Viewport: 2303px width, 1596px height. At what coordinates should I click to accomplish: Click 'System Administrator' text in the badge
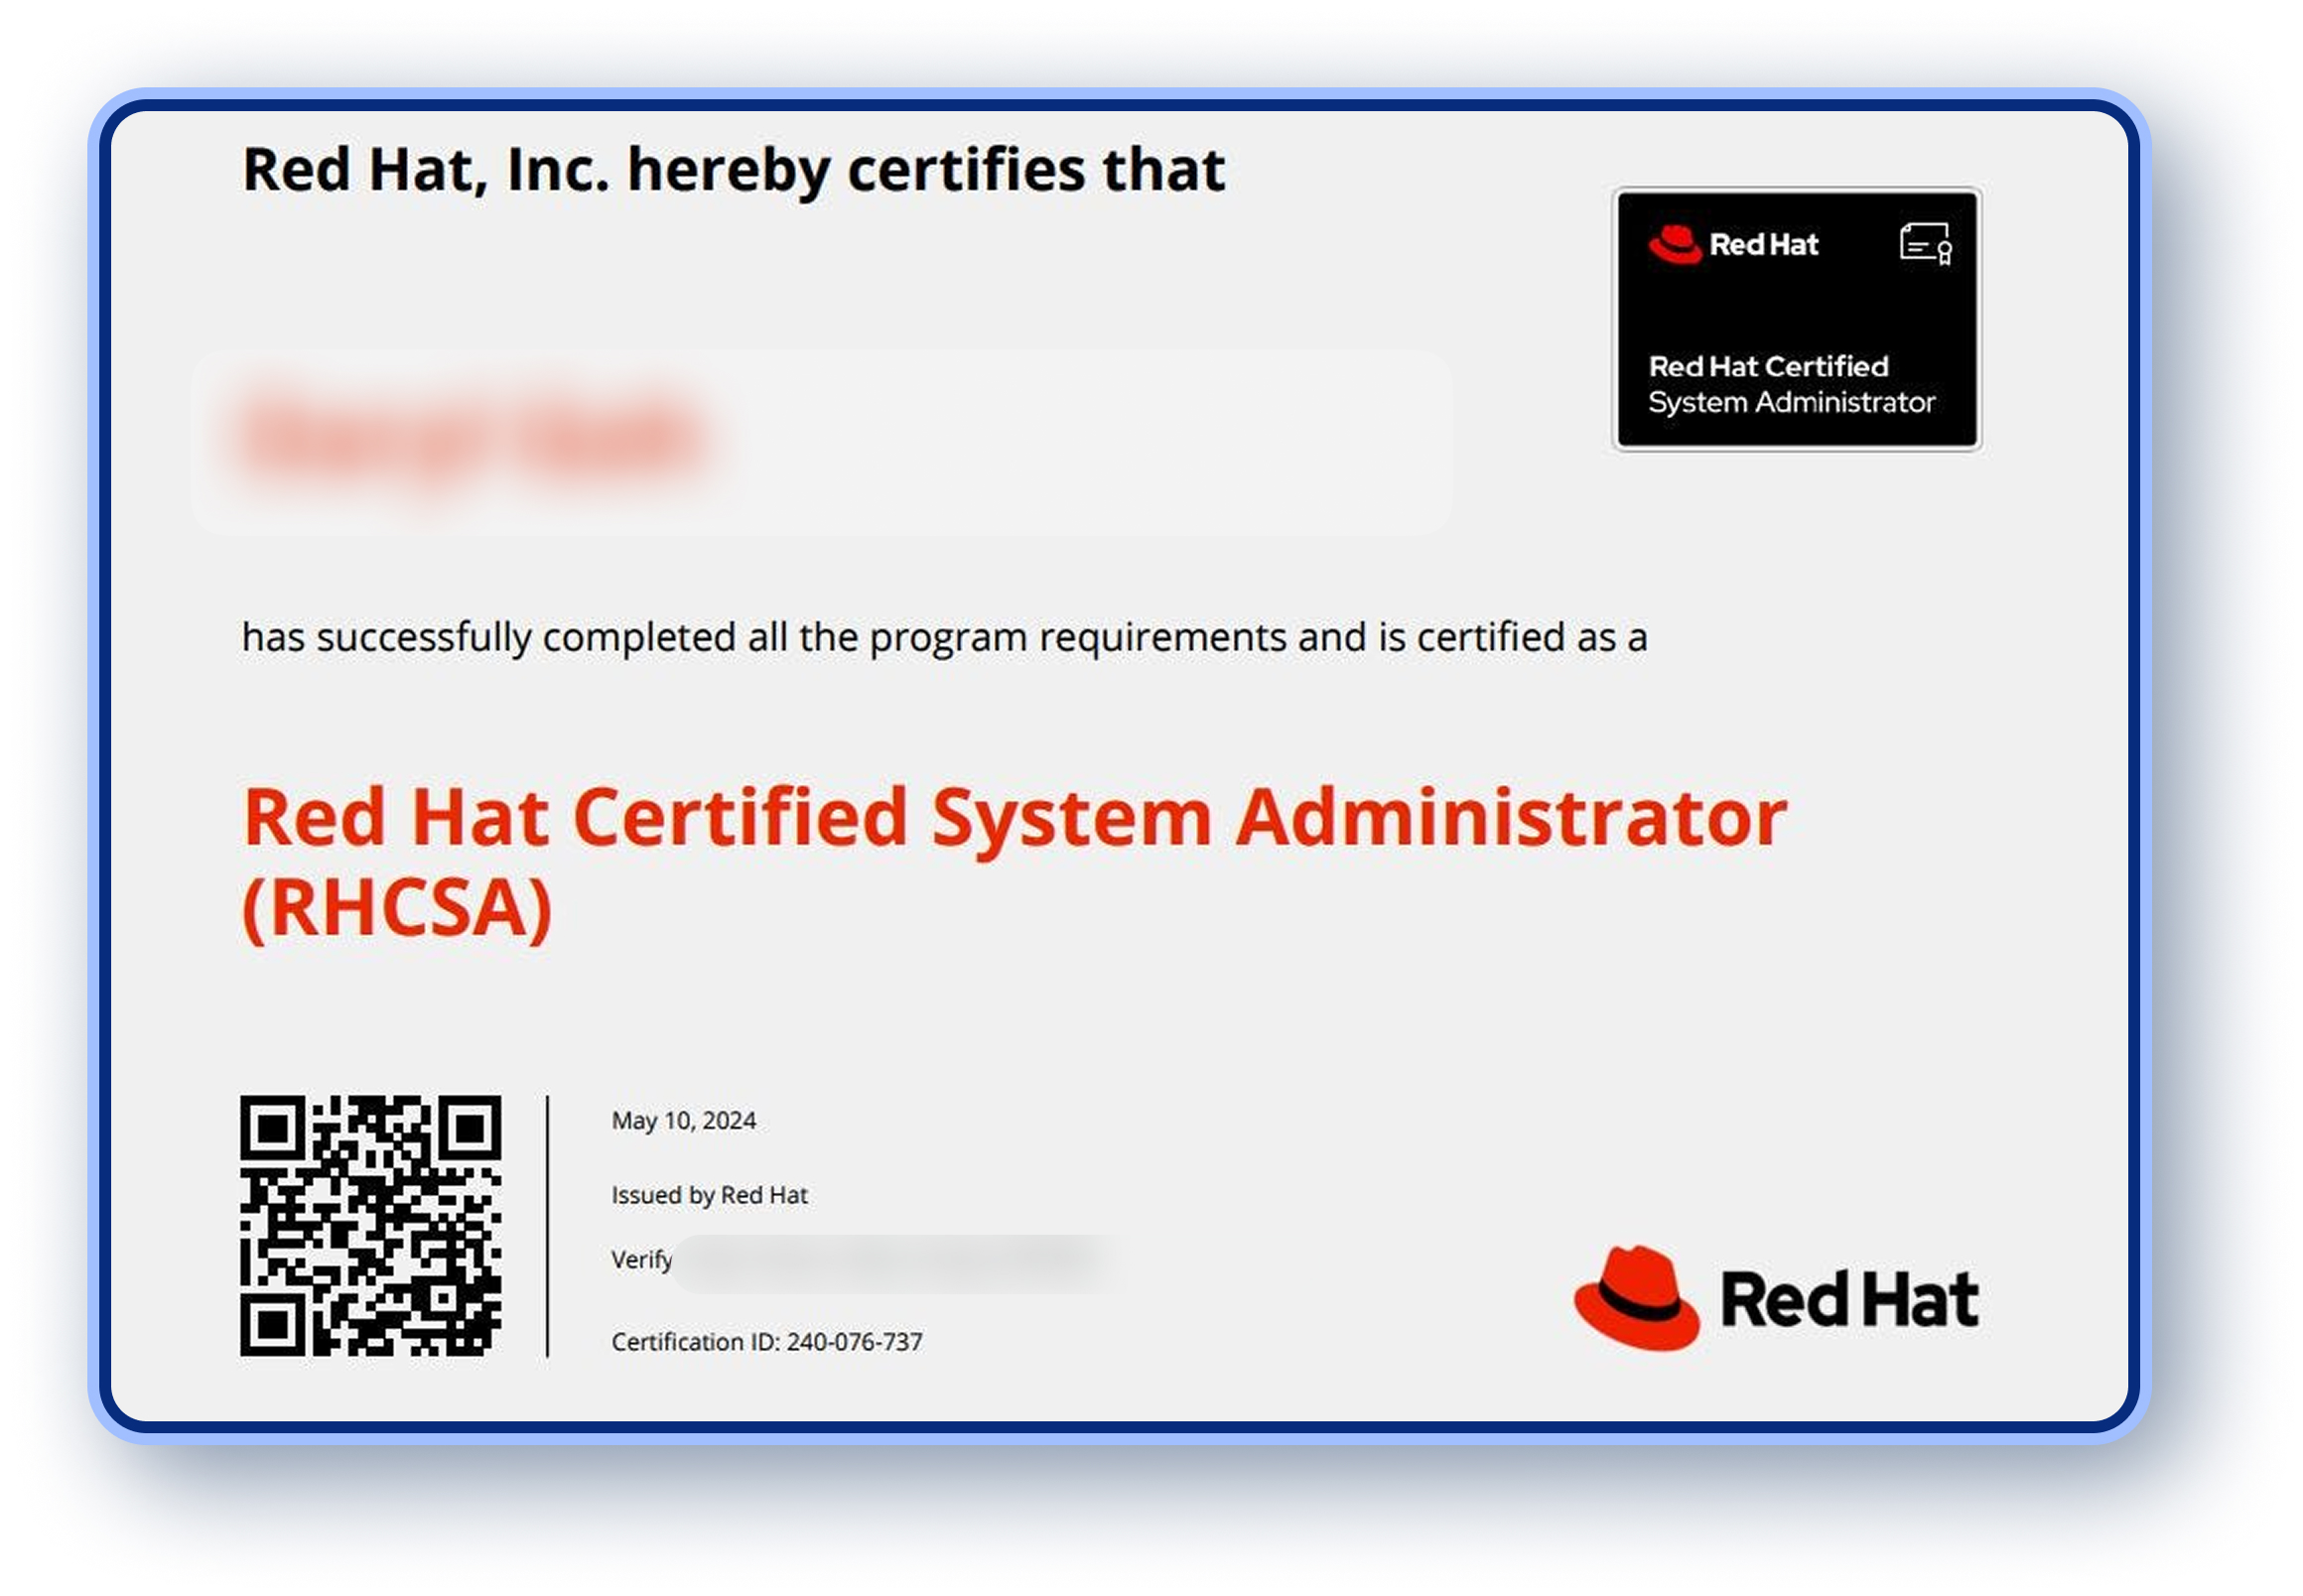point(1791,402)
